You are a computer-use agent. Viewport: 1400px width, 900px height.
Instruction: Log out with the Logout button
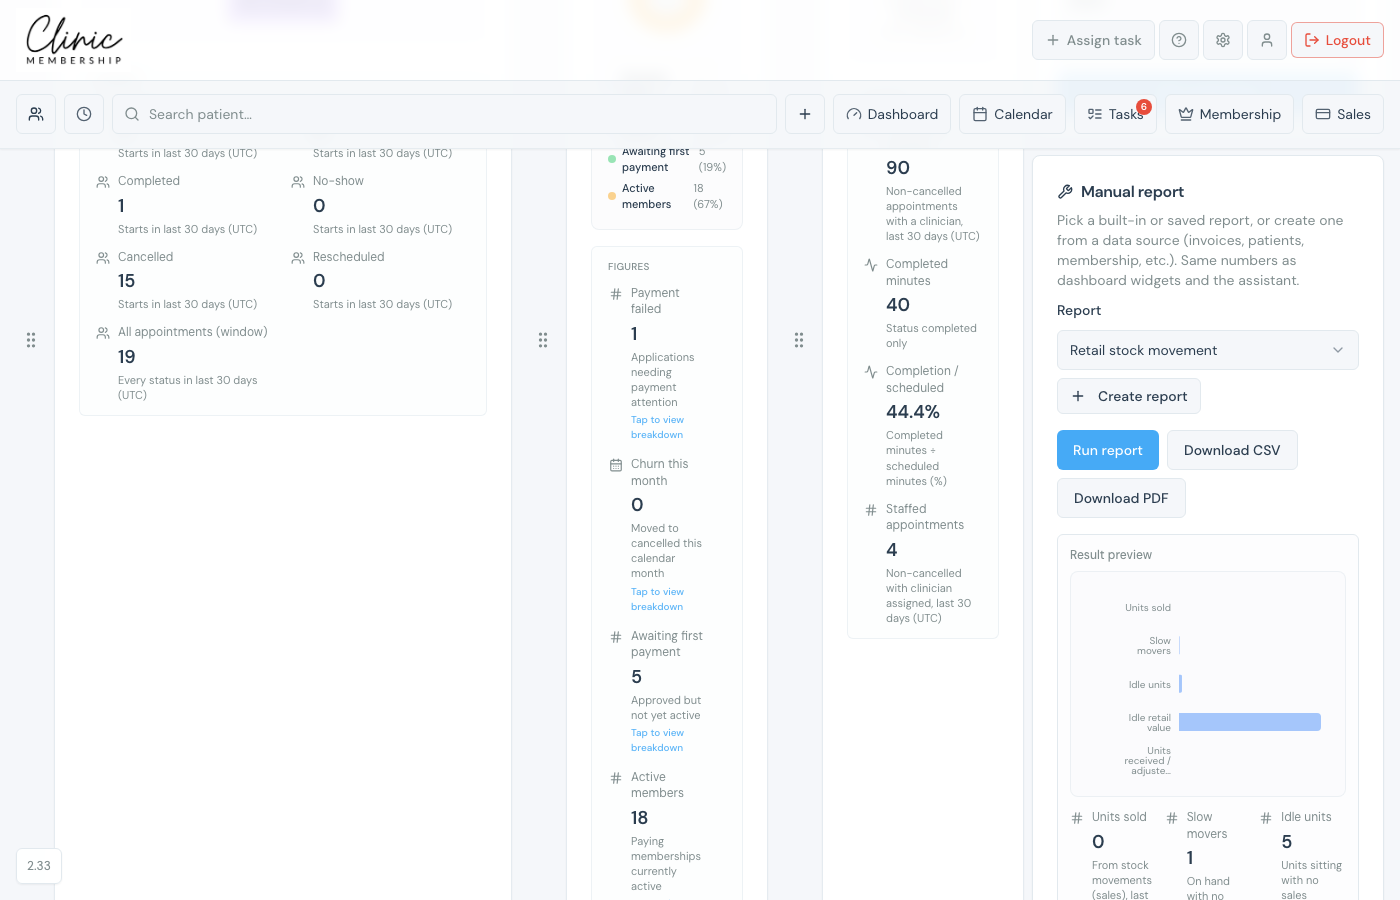(1337, 40)
